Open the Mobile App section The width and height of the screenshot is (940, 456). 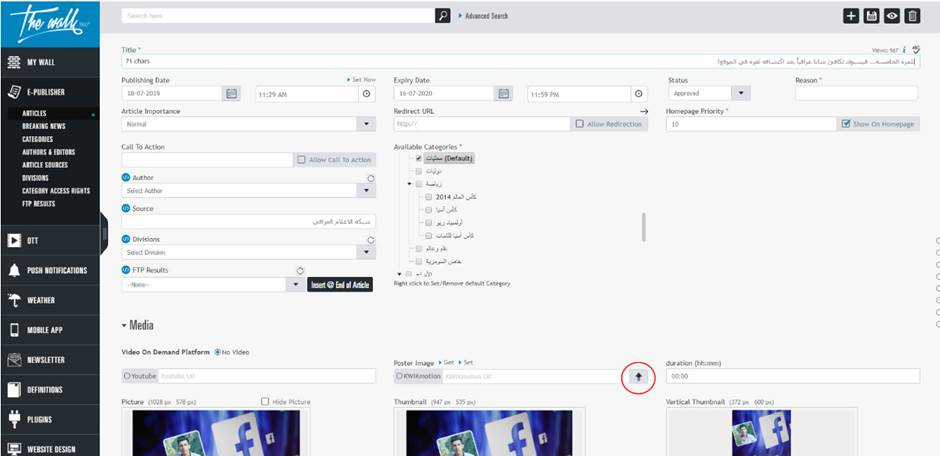(50, 330)
